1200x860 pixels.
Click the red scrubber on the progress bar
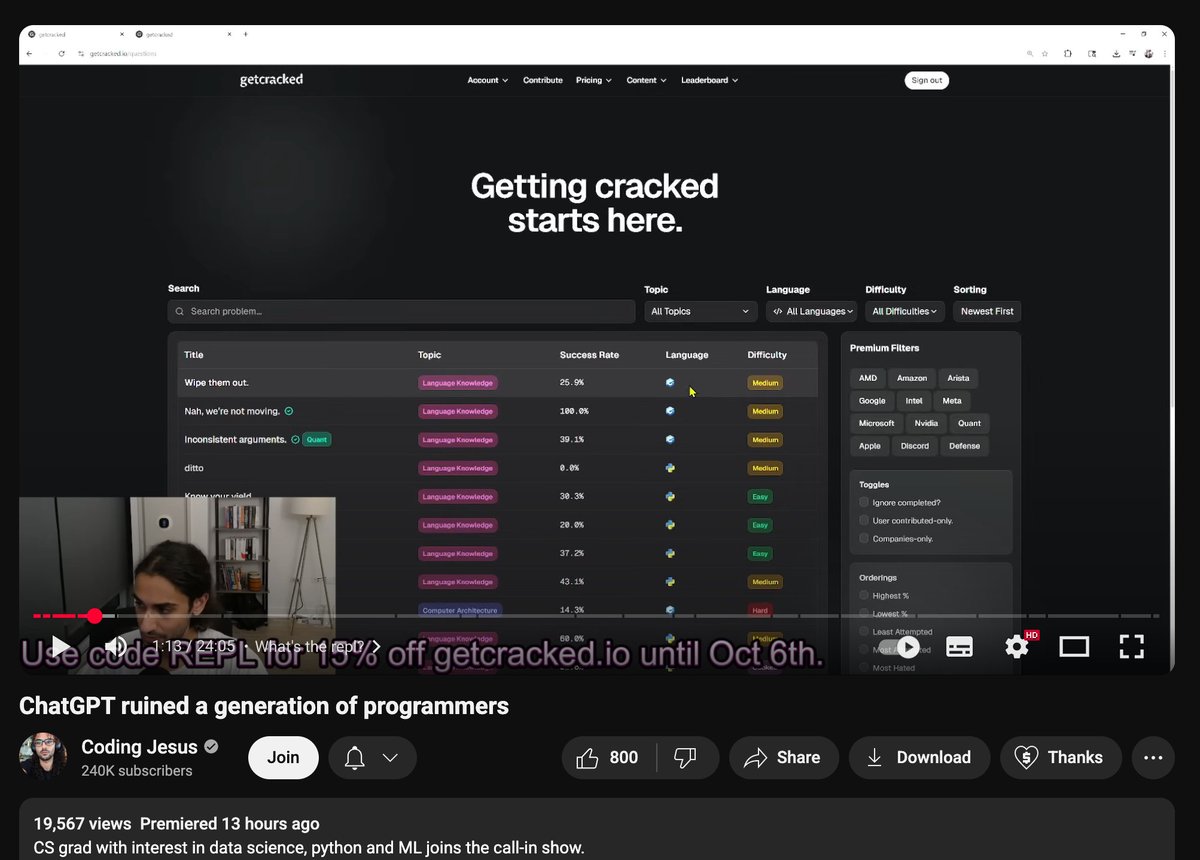(94, 616)
